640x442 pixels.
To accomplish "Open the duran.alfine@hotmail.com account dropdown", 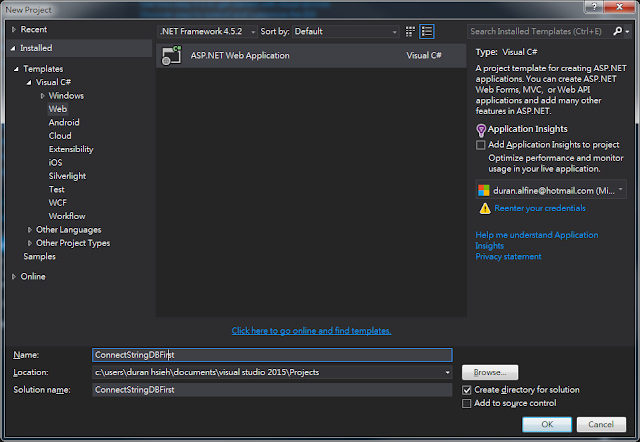I will coord(551,190).
